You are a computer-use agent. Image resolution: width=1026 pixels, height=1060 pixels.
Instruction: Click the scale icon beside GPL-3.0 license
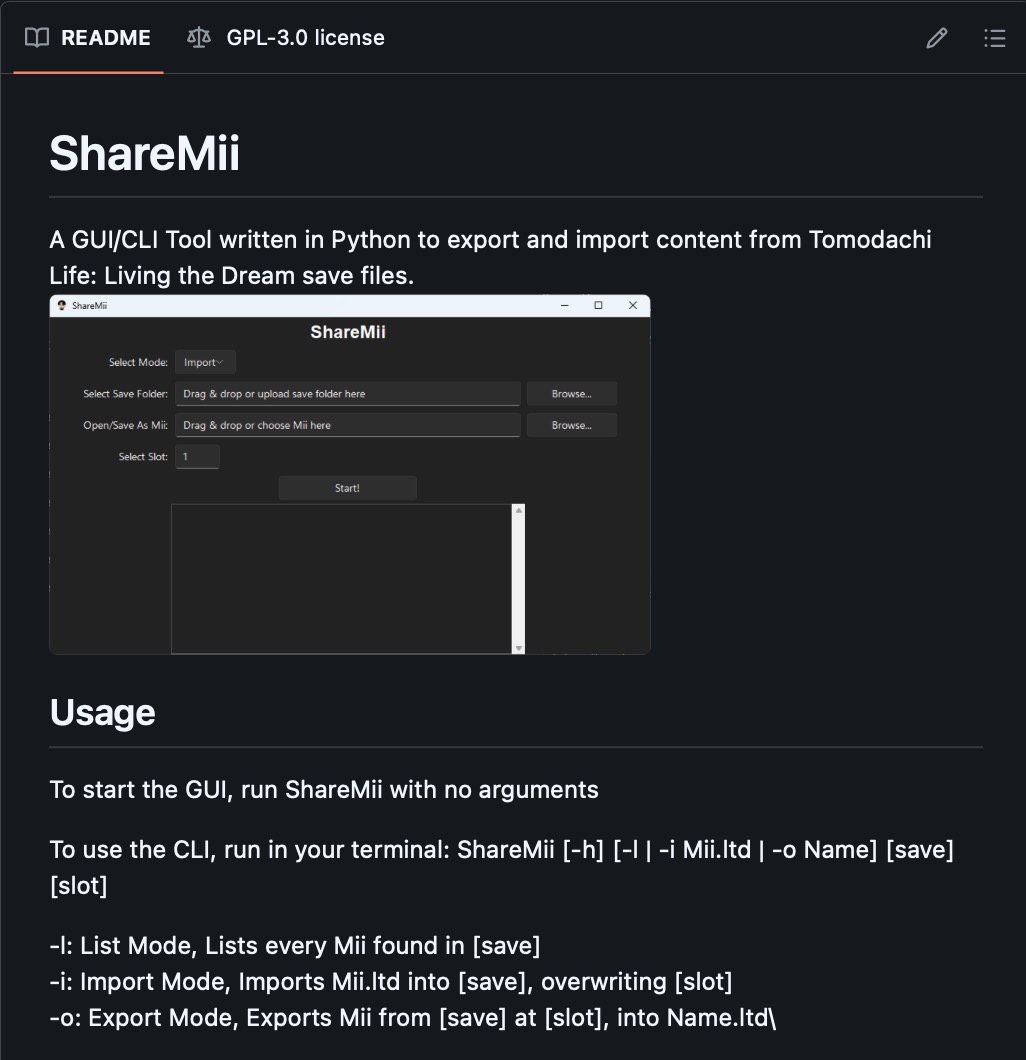[x=199, y=38]
